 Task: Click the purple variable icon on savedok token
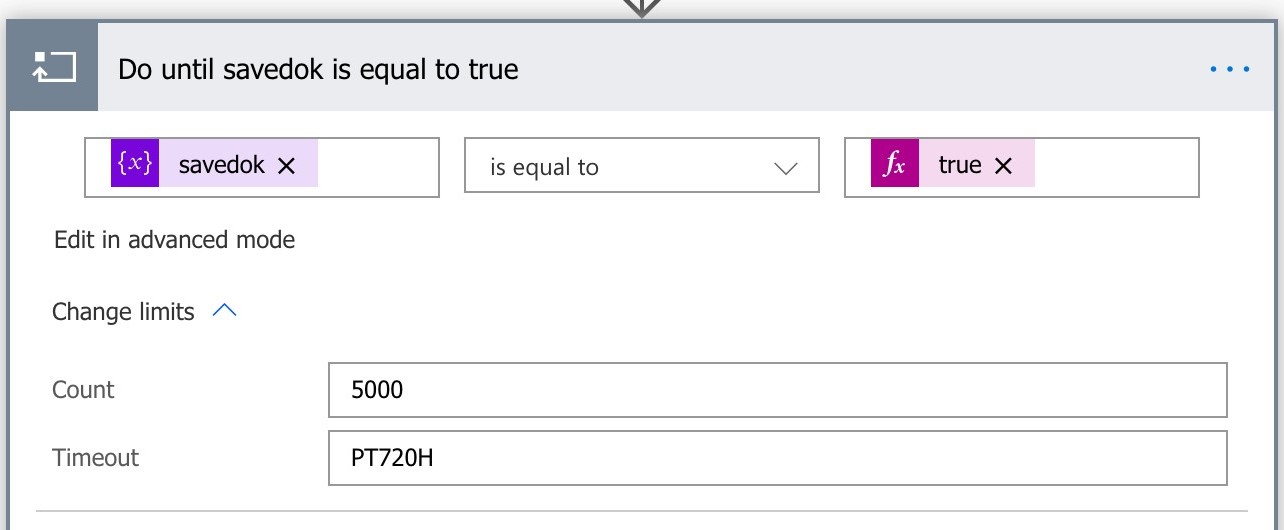tap(135, 165)
